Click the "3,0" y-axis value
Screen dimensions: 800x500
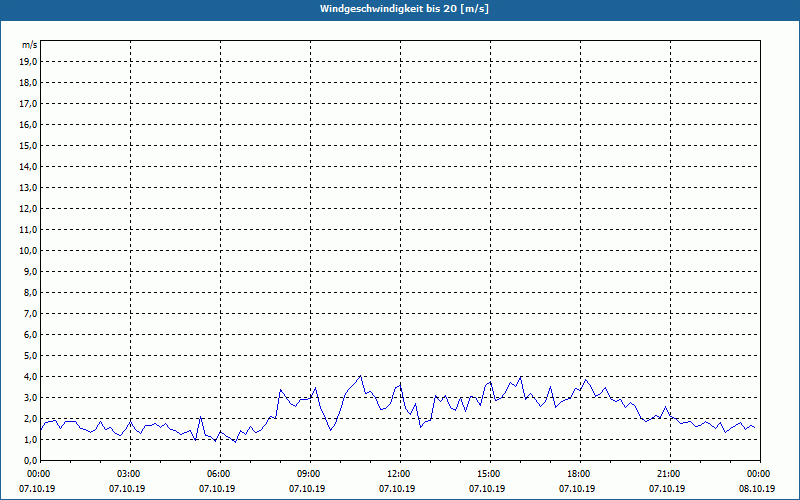pyautogui.click(x=31, y=397)
